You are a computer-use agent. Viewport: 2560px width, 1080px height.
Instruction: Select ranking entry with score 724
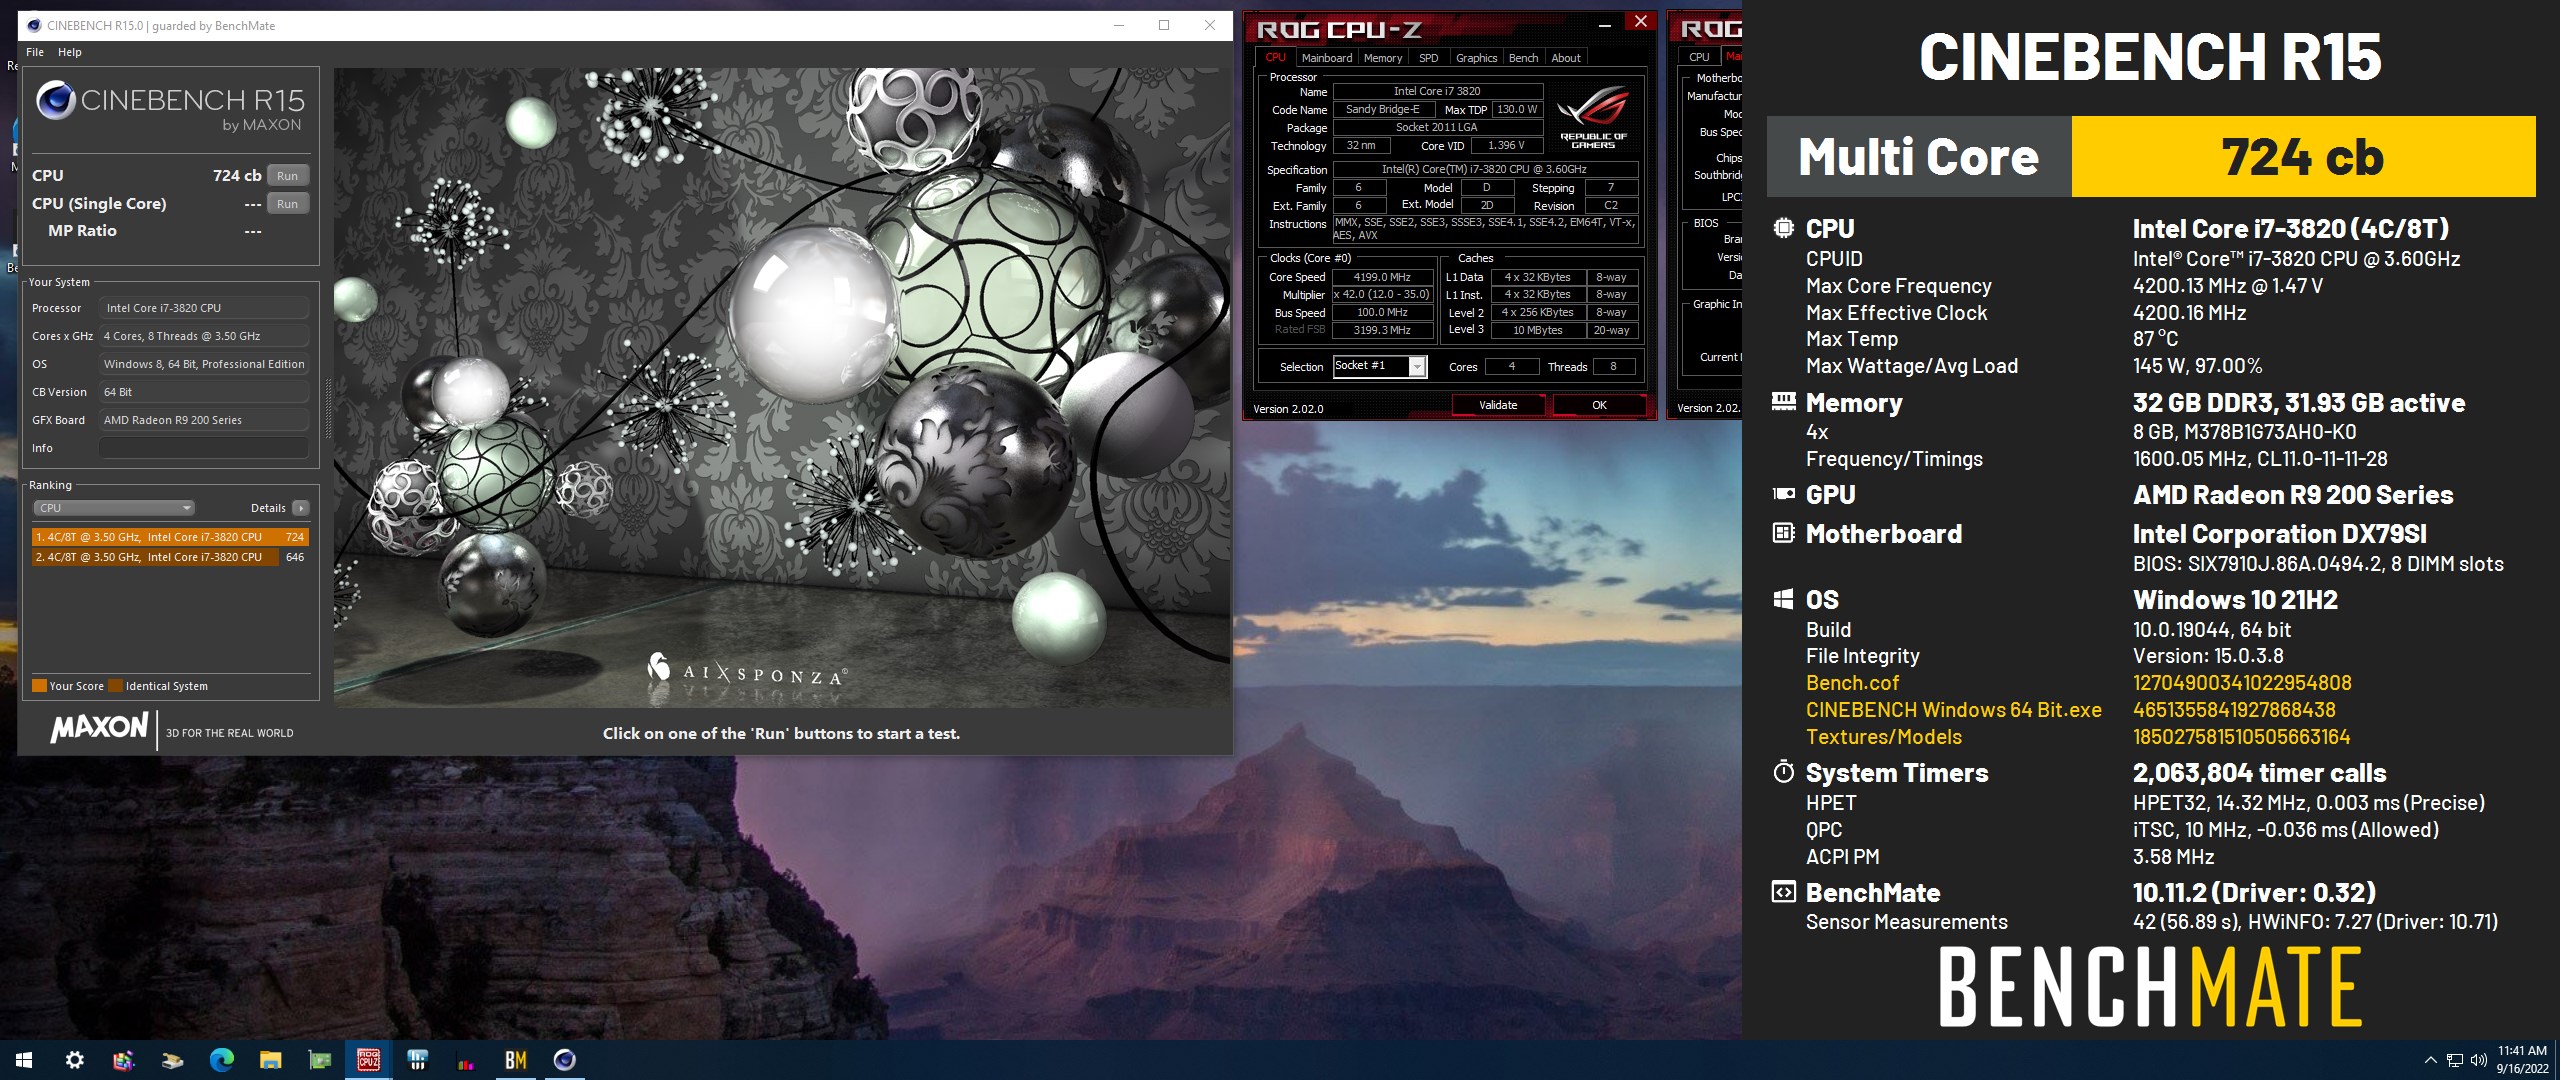click(170, 537)
